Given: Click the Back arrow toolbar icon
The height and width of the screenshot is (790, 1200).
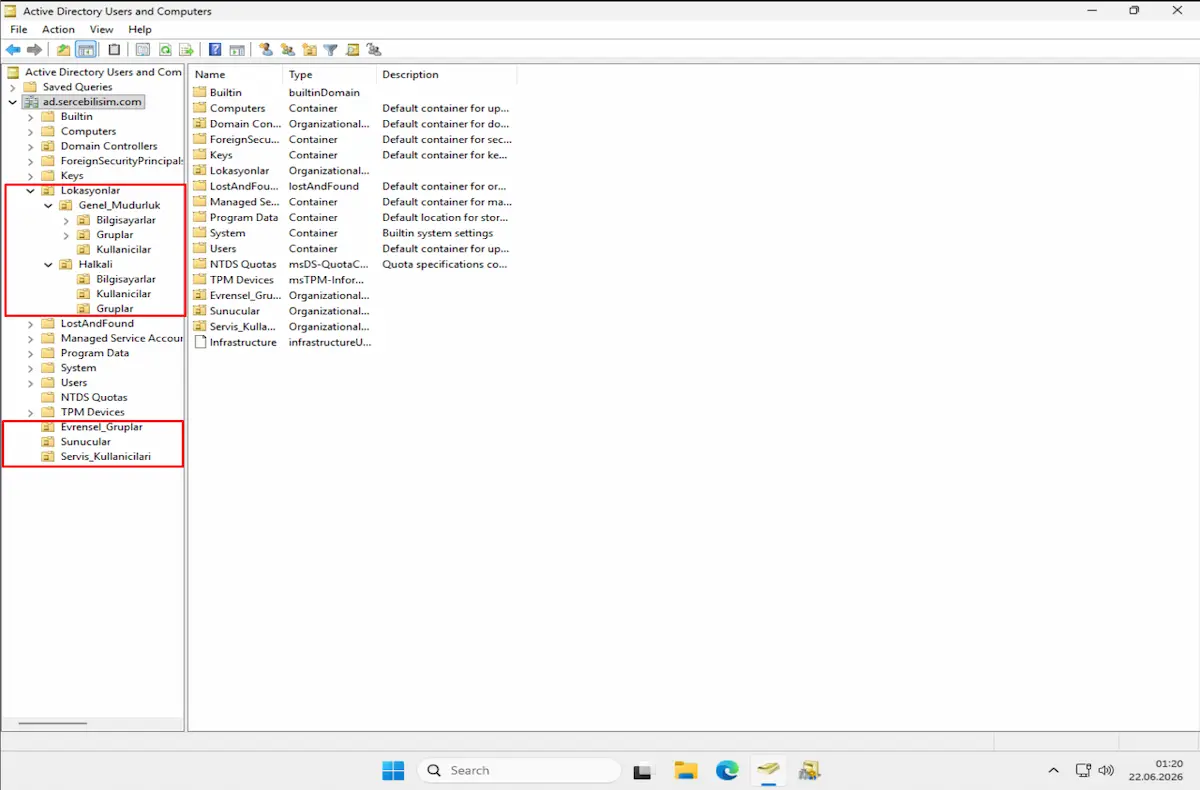Looking at the screenshot, I should (13, 50).
